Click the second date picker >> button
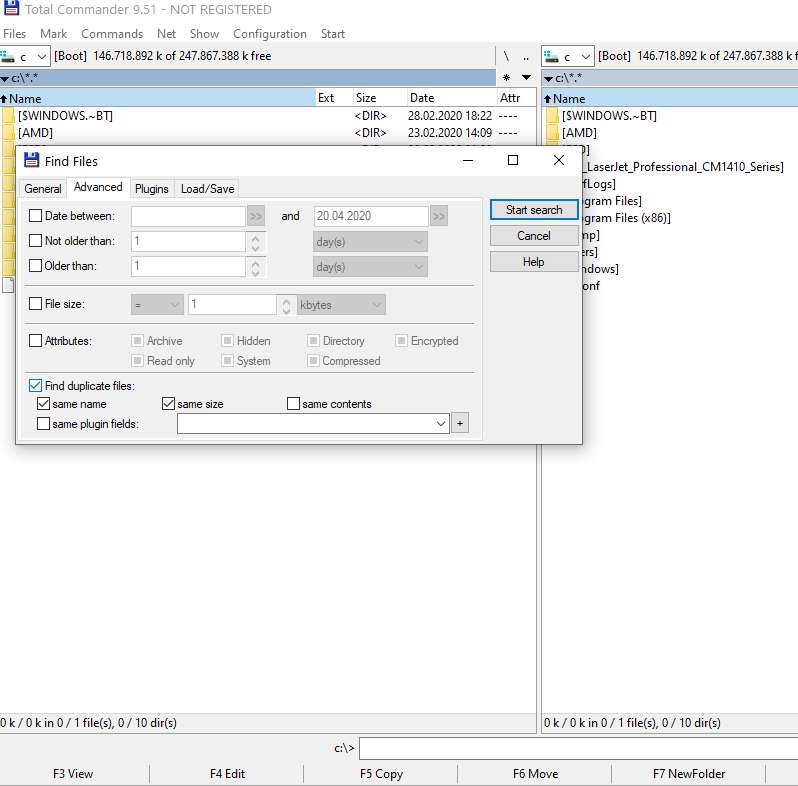The height and width of the screenshot is (786, 798). [x=439, y=216]
